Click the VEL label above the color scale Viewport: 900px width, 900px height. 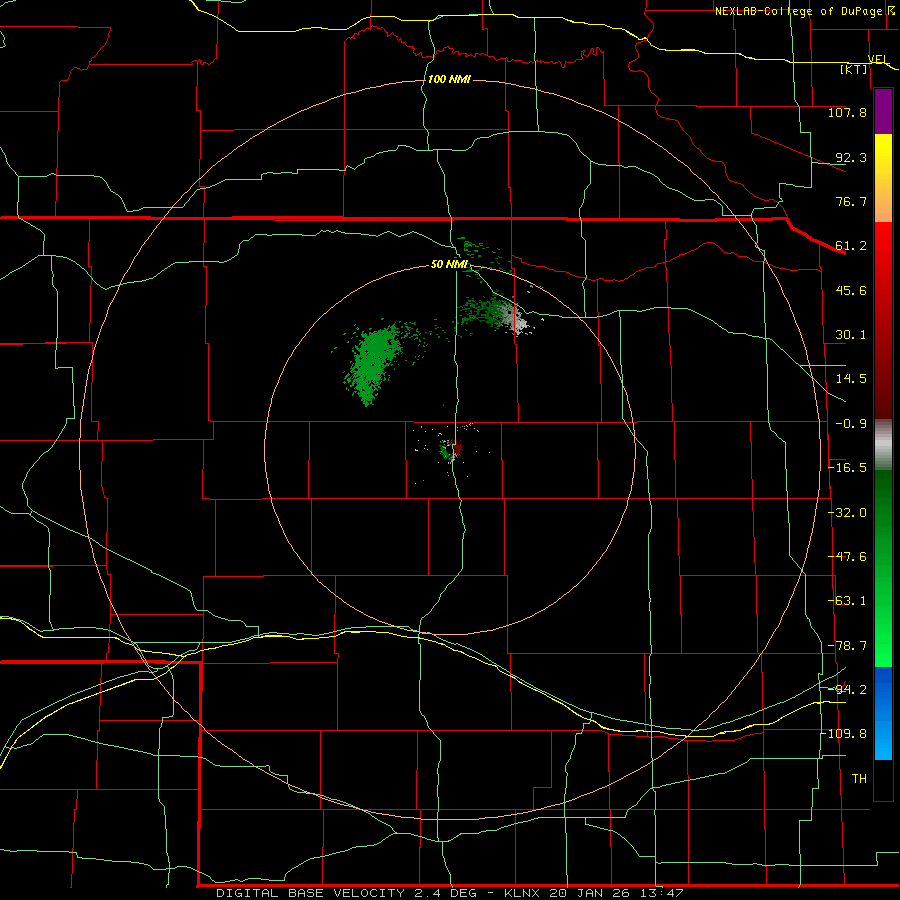pyautogui.click(x=878, y=59)
